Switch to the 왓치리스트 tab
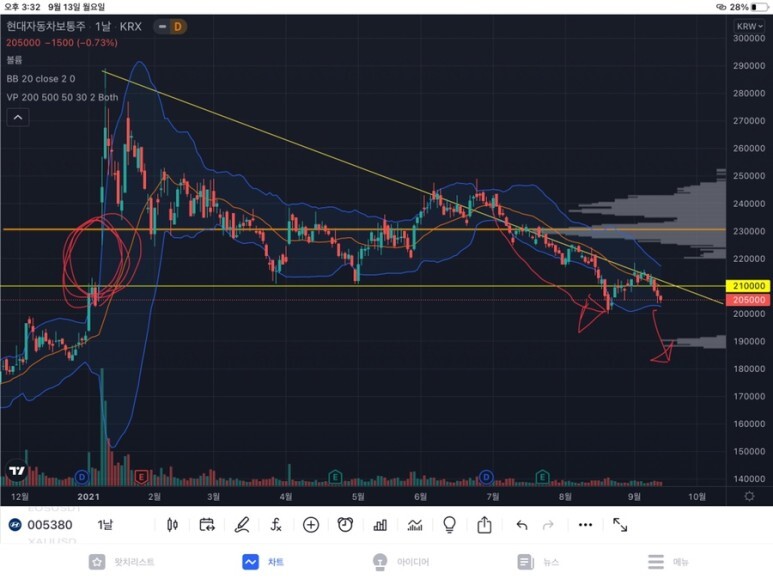Image resolution: width=773 pixels, height=579 pixels. pyautogui.click(x=121, y=562)
